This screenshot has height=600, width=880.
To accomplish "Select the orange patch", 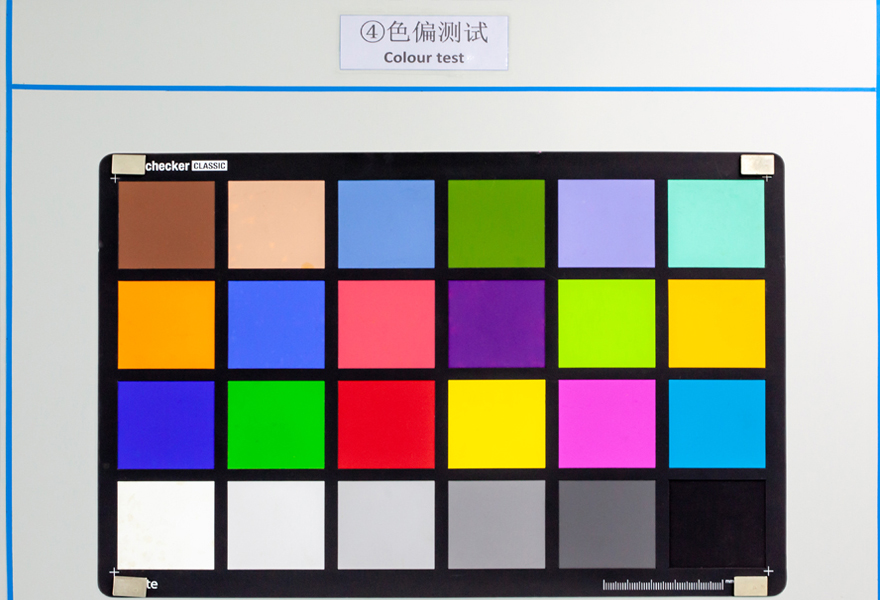I will (x=166, y=325).
